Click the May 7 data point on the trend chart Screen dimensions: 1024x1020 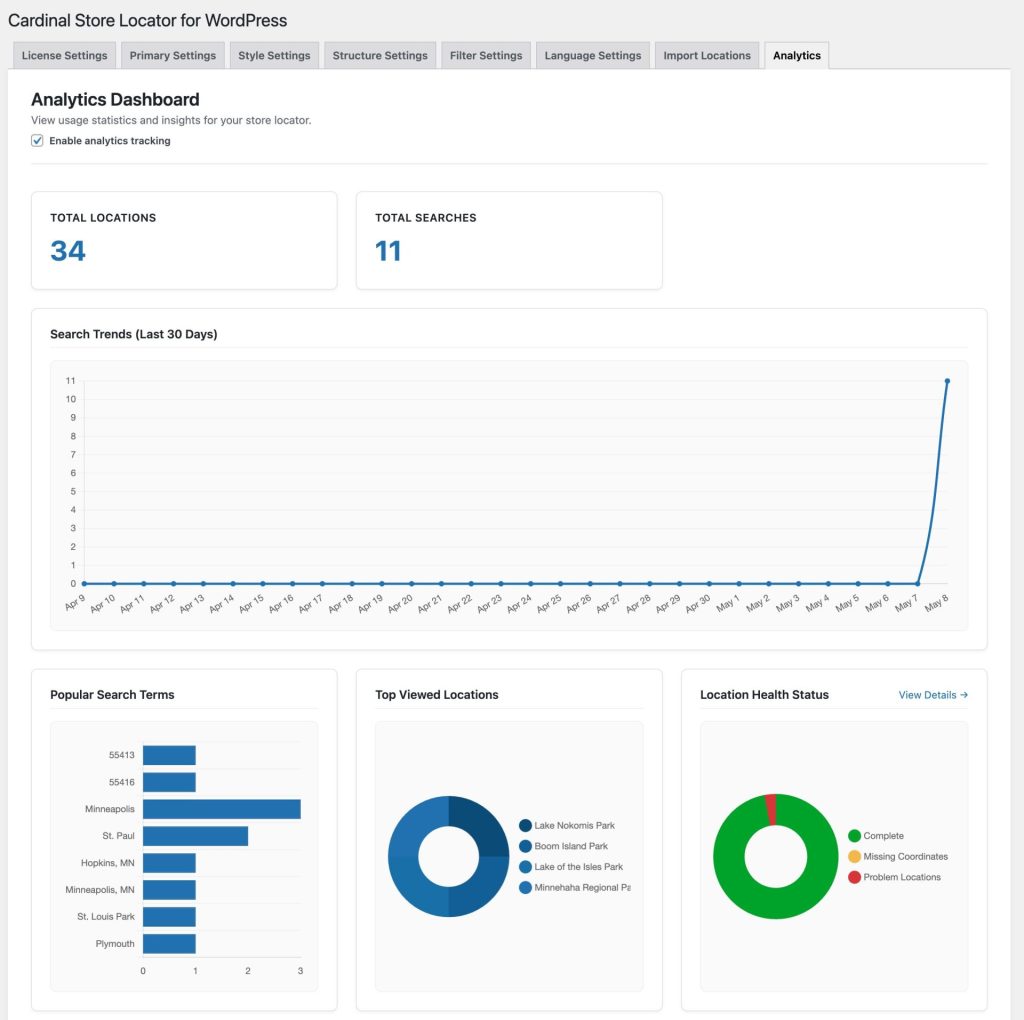(918, 583)
